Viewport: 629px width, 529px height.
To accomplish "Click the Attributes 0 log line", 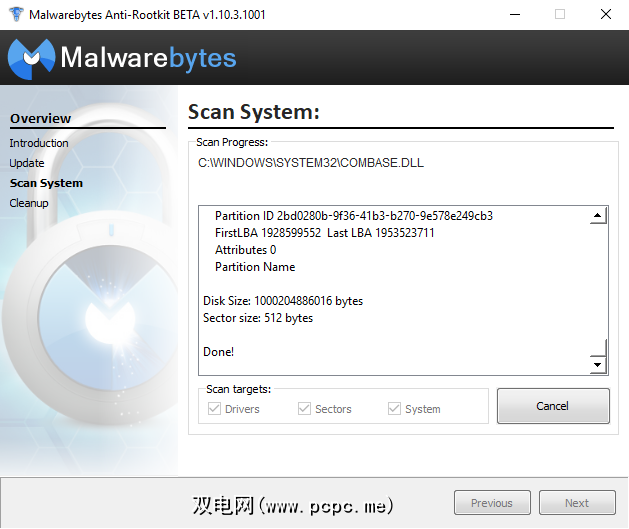I will pyautogui.click(x=246, y=250).
